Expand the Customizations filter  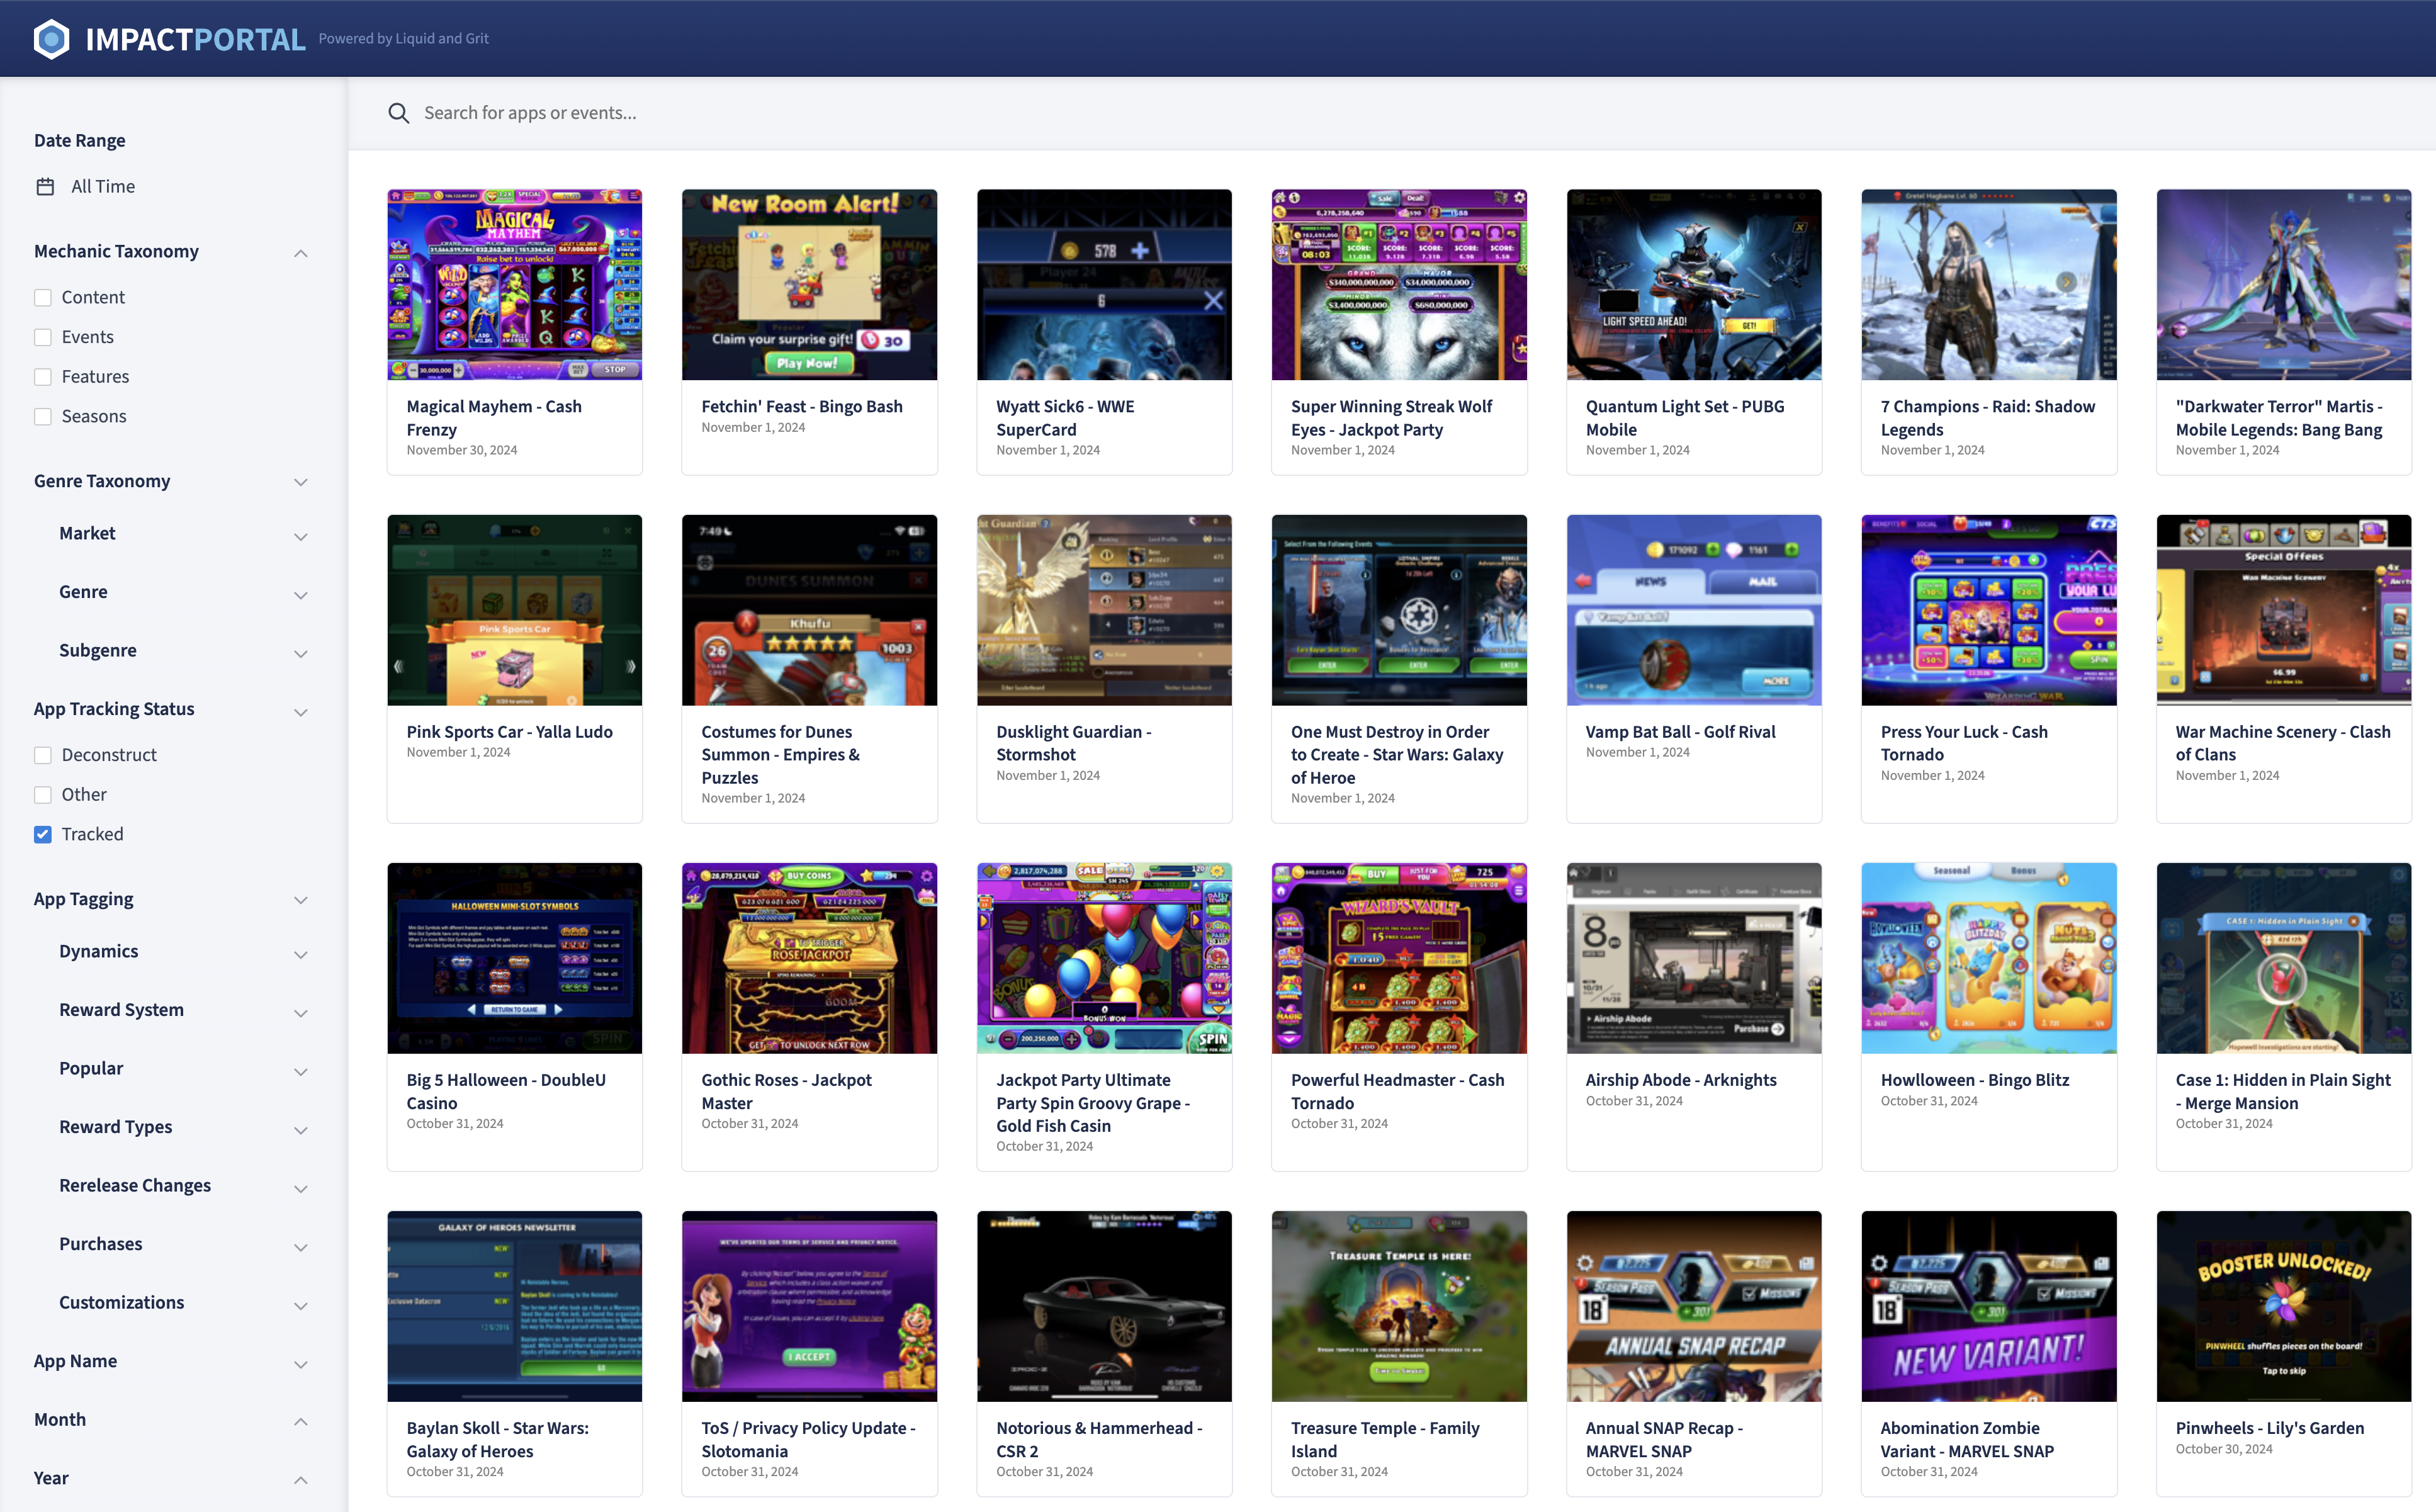(300, 1305)
